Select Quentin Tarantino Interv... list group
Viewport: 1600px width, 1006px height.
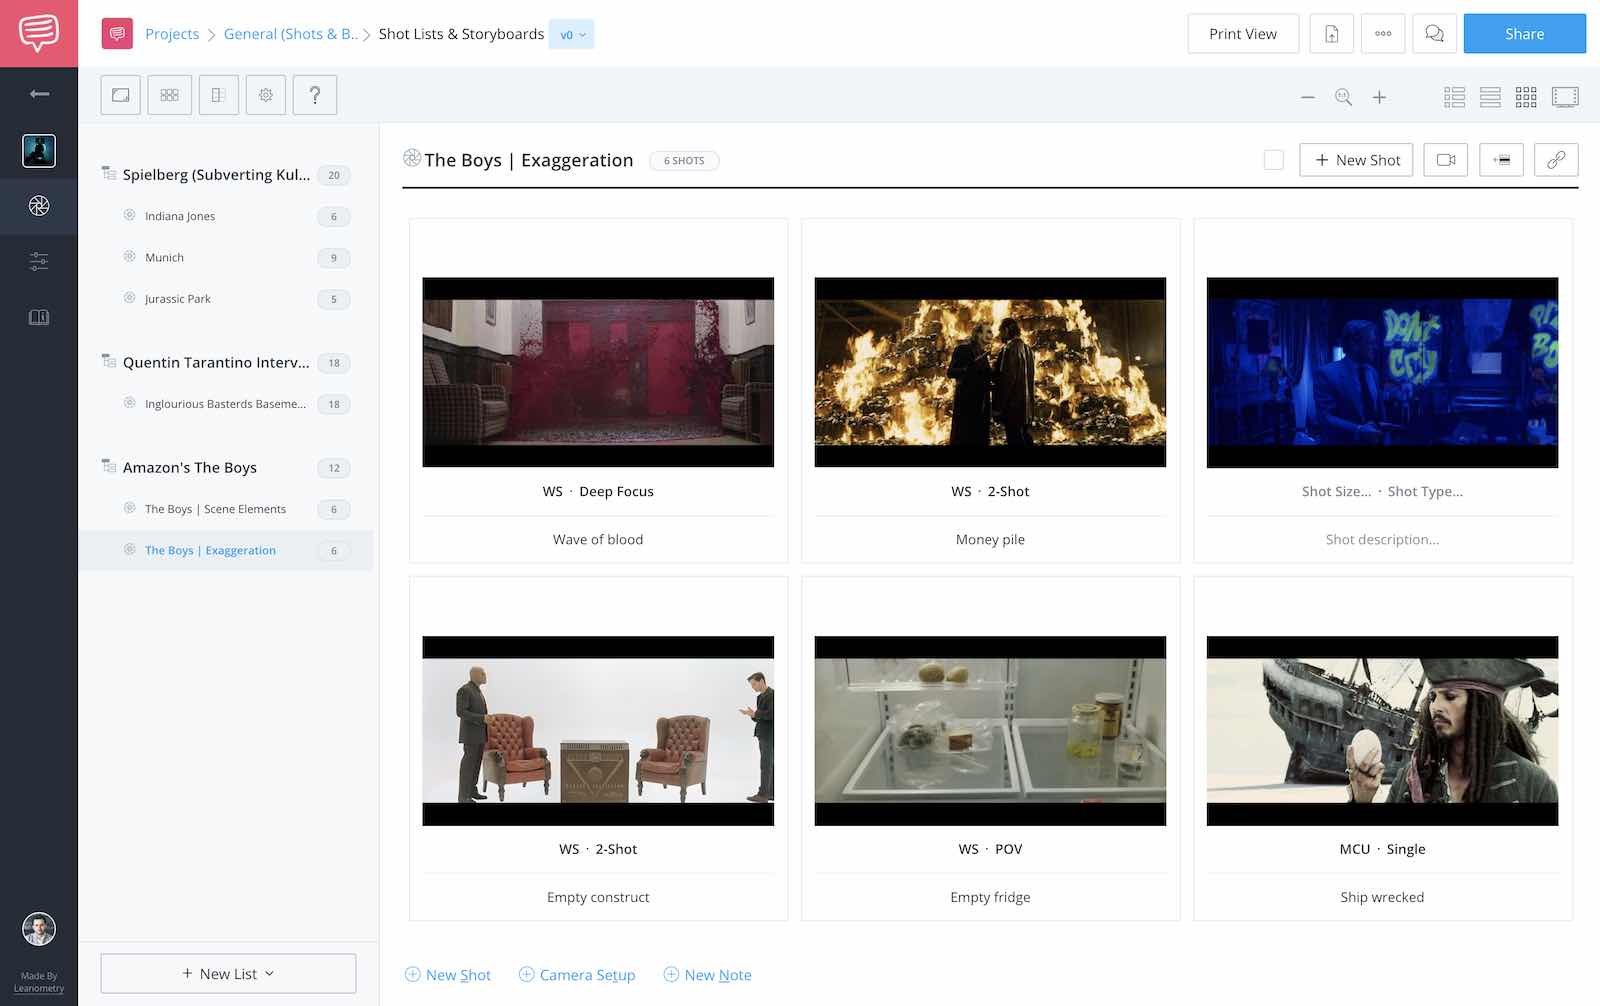click(x=226, y=363)
